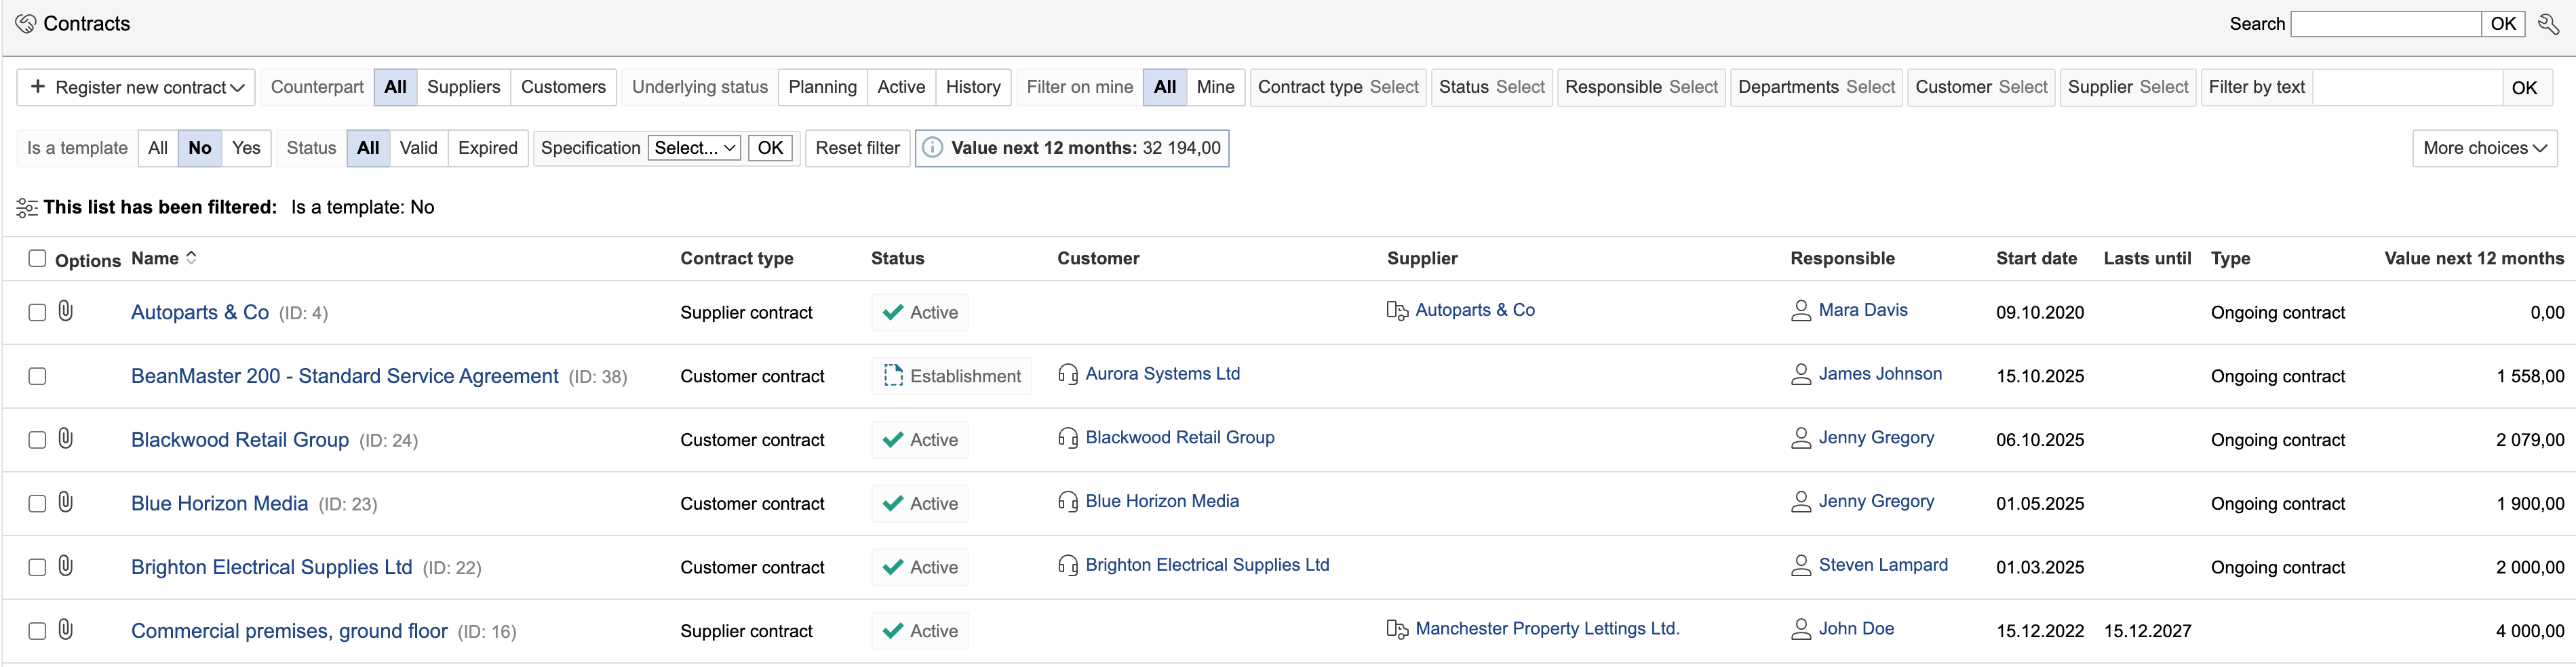The height and width of the screenshot is (667, 2576).
Task: Open the Specification Select... combo box
Action: (694, 148)
